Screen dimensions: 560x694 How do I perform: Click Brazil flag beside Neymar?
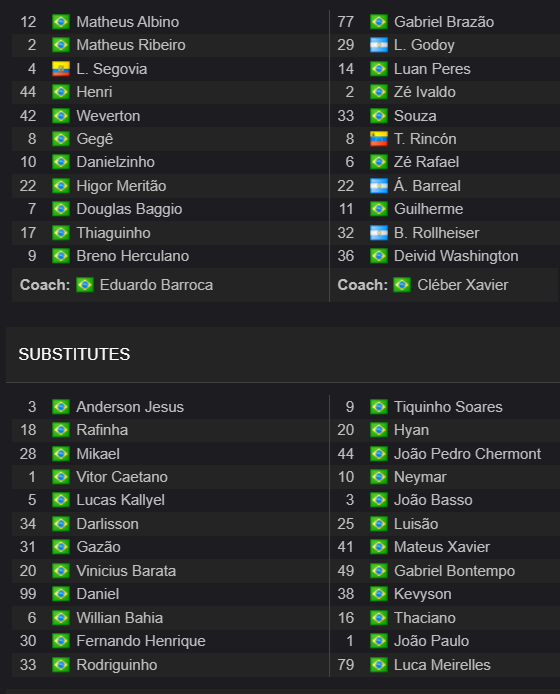378,477
